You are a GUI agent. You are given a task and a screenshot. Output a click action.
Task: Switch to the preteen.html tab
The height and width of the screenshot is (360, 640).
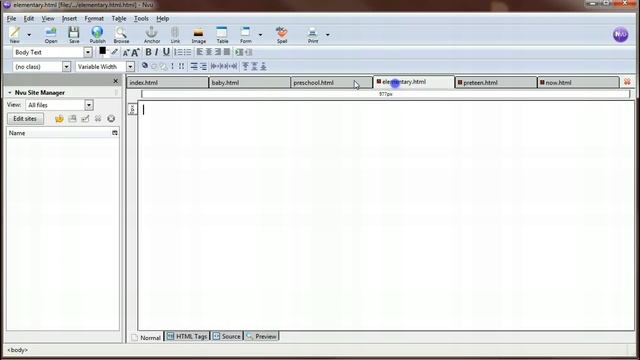[x=496, y=82]
